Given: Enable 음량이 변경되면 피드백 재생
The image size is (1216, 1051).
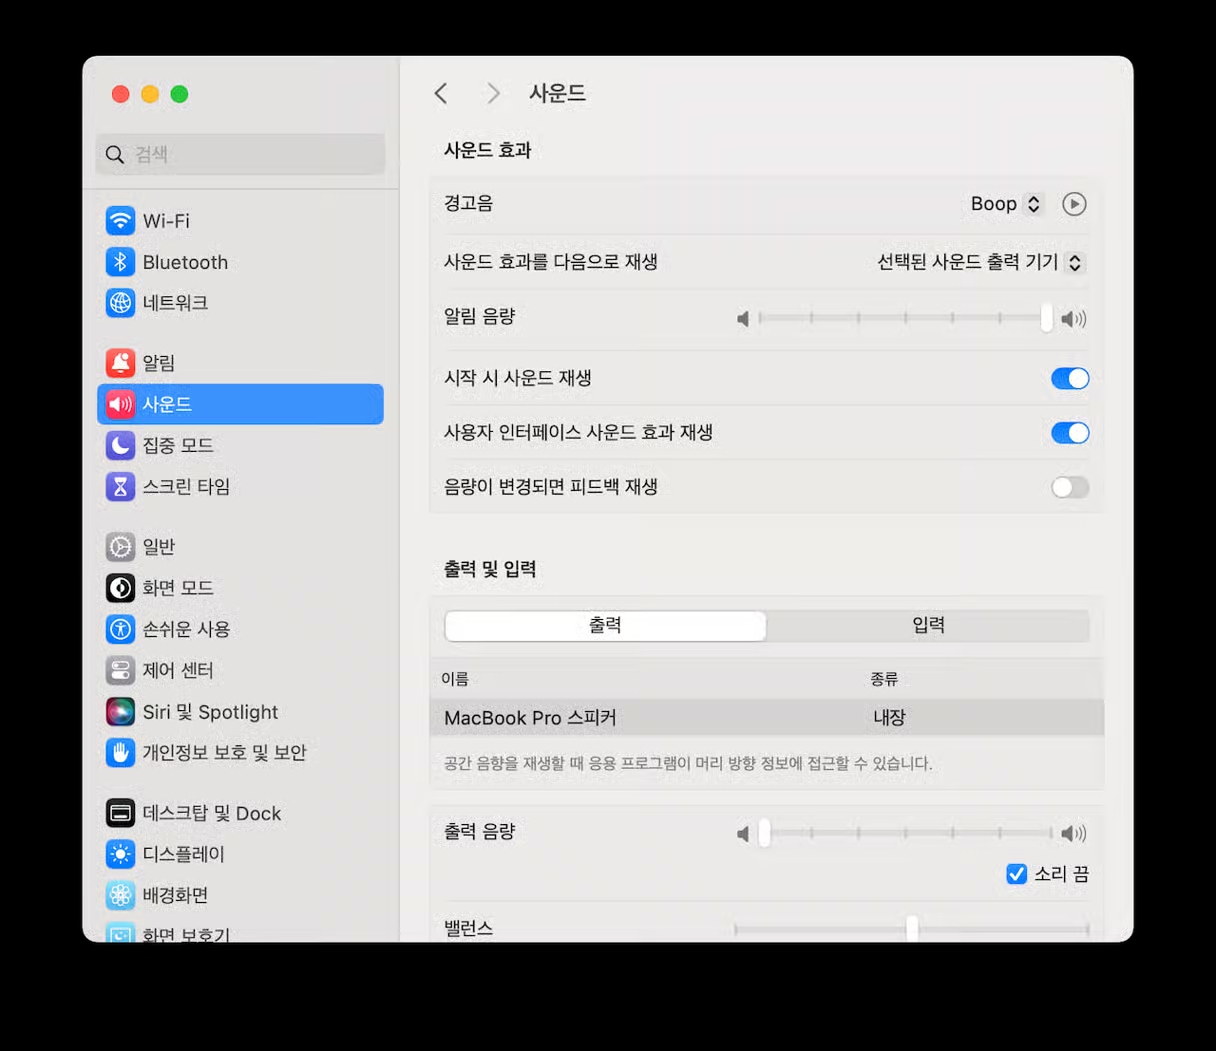Looking at the screenshot, I should pos(1069,487).
